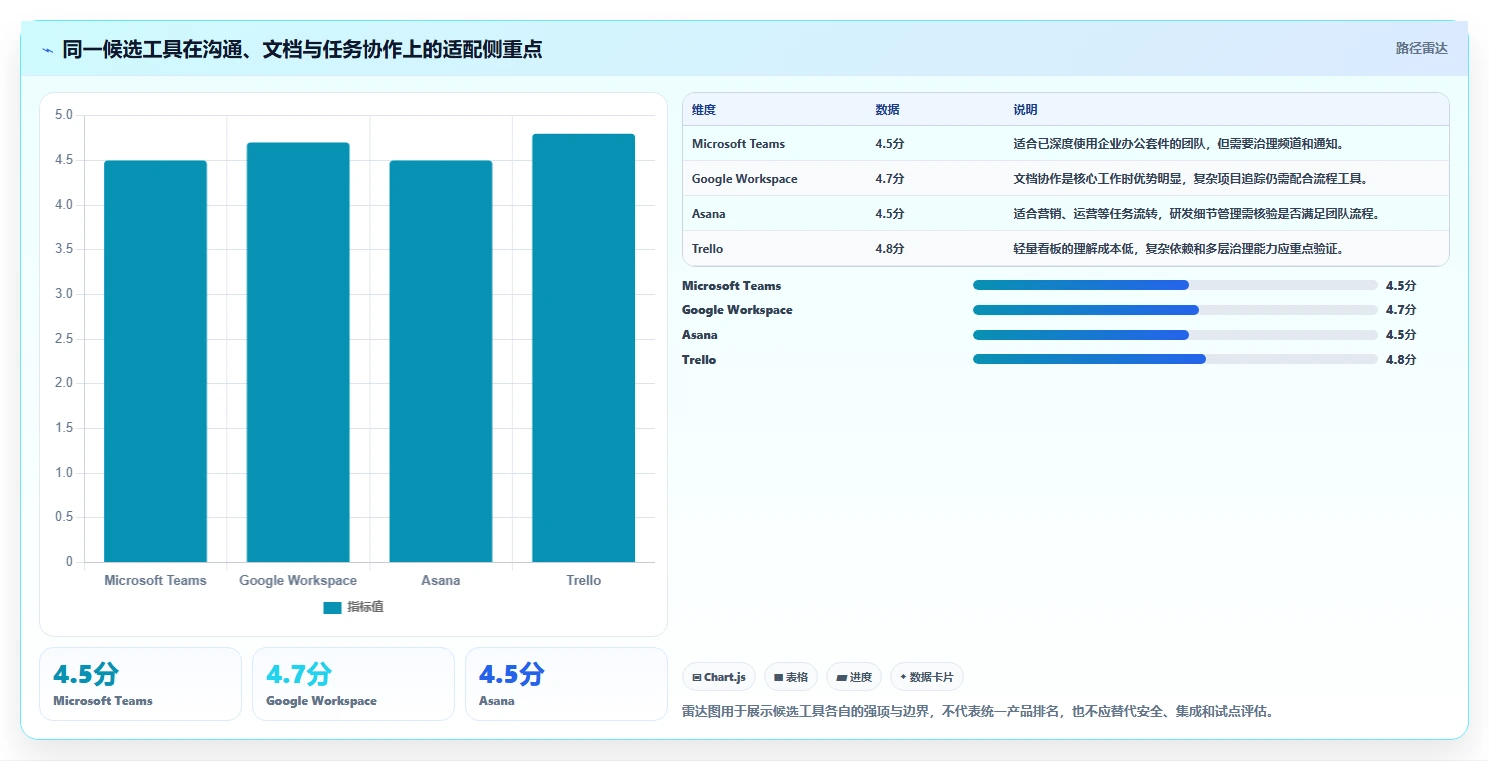Click the 0 tick on the chart's y-axis
This screenshot has width=1489, height=761.
69,562
